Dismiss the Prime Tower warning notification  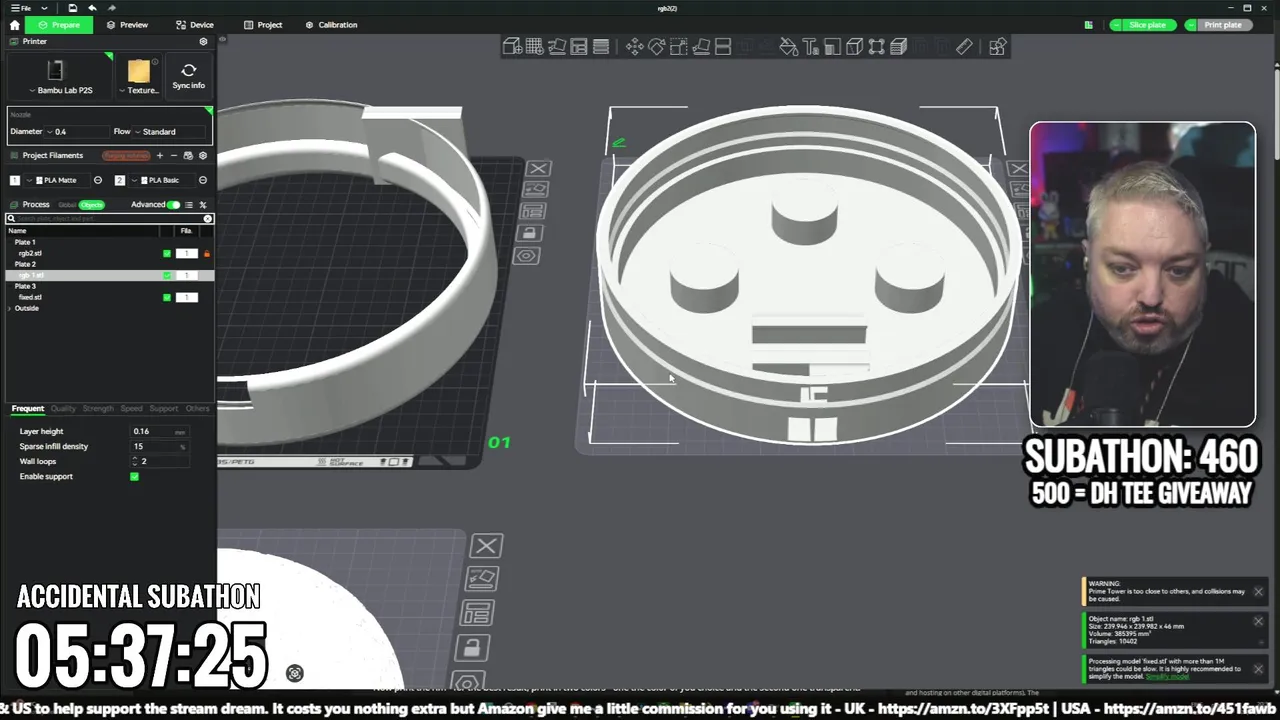click(1258, 592)
